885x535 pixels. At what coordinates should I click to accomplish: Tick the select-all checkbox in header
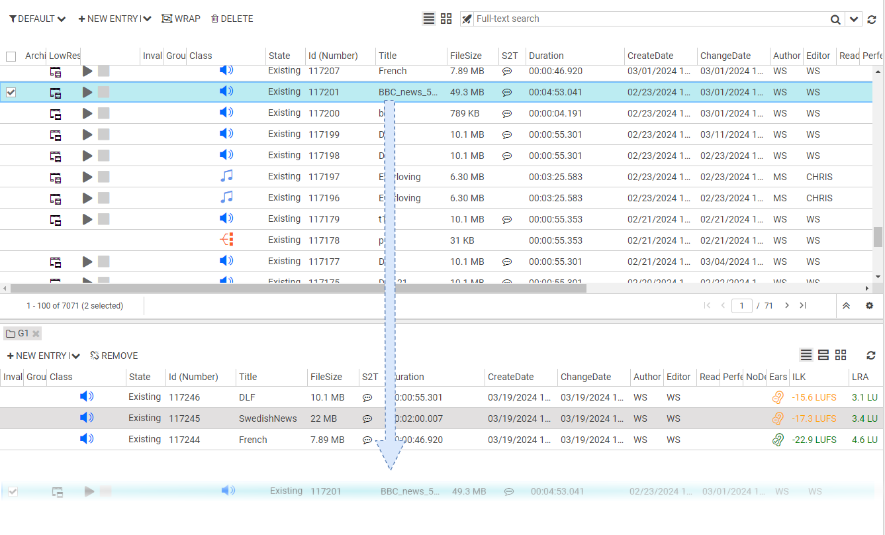pyautogui.click(x=11, y=56)
